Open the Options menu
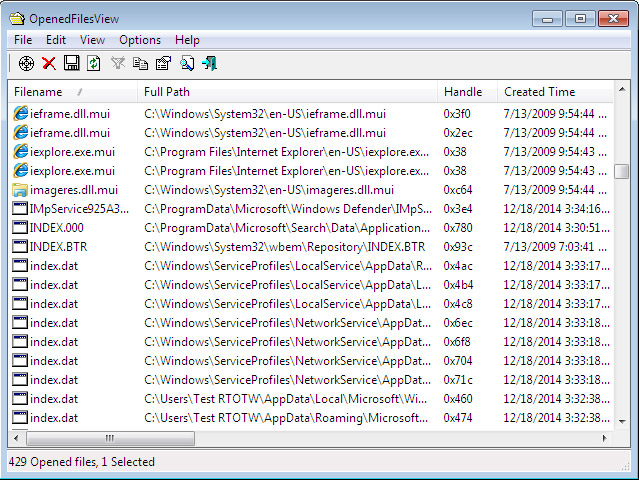This screenshot has height=480, width=639. tap(140, 40)
